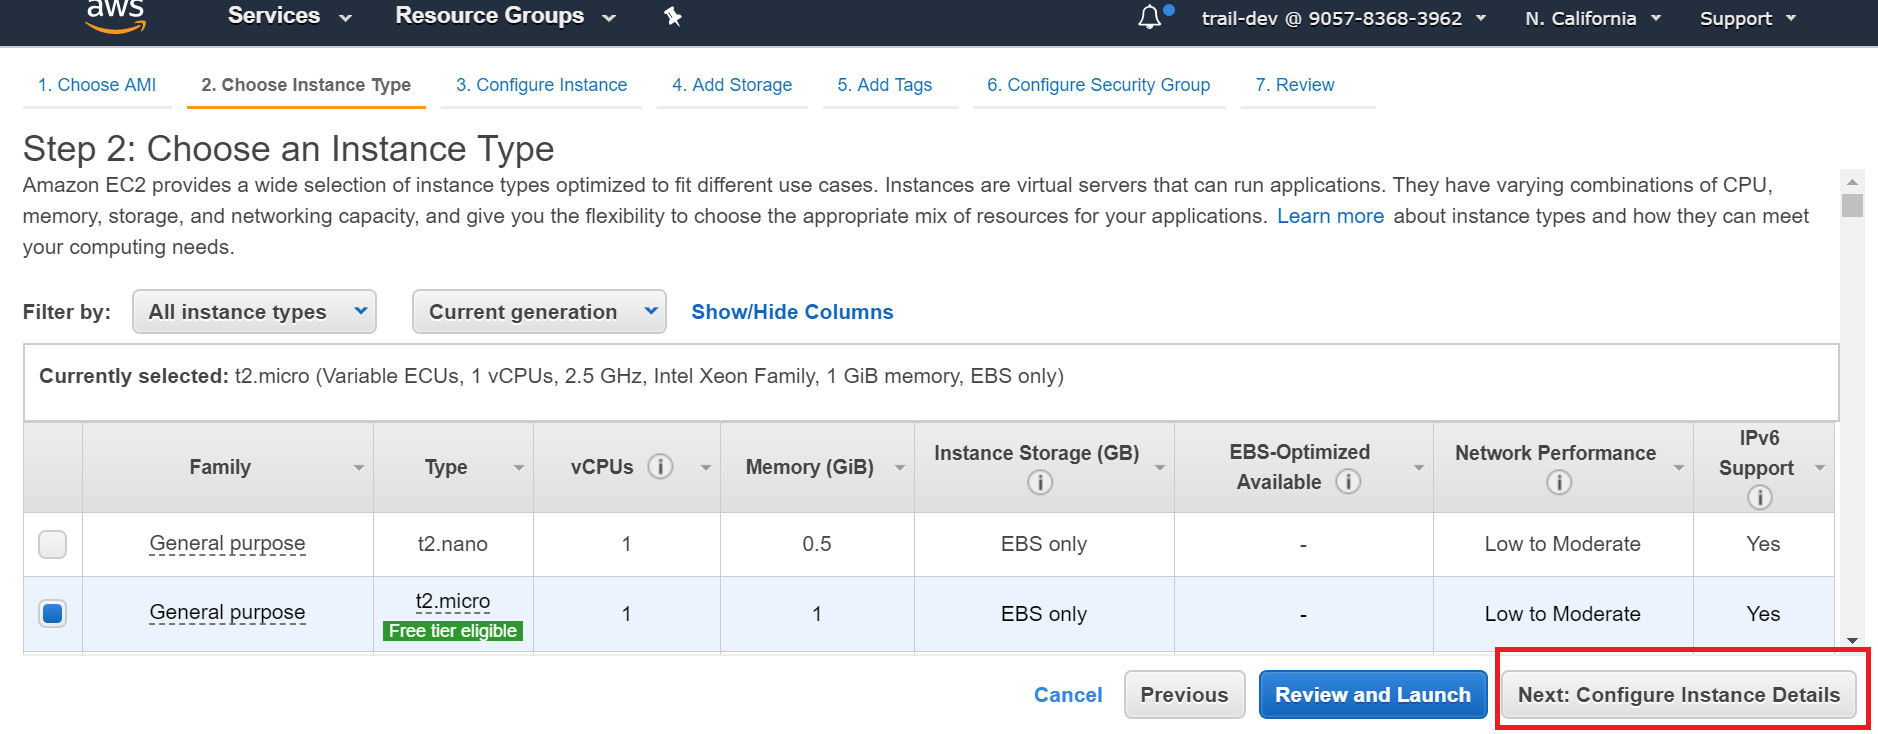Viewport: 1878px width, 734px height.
Task: Open the notifications bell icon
Action: point(1150,17)
